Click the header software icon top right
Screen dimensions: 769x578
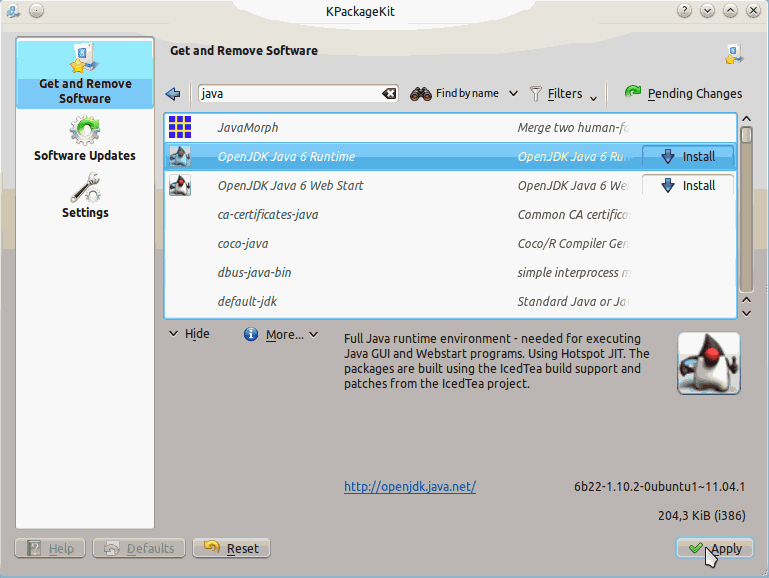(734, 54)
